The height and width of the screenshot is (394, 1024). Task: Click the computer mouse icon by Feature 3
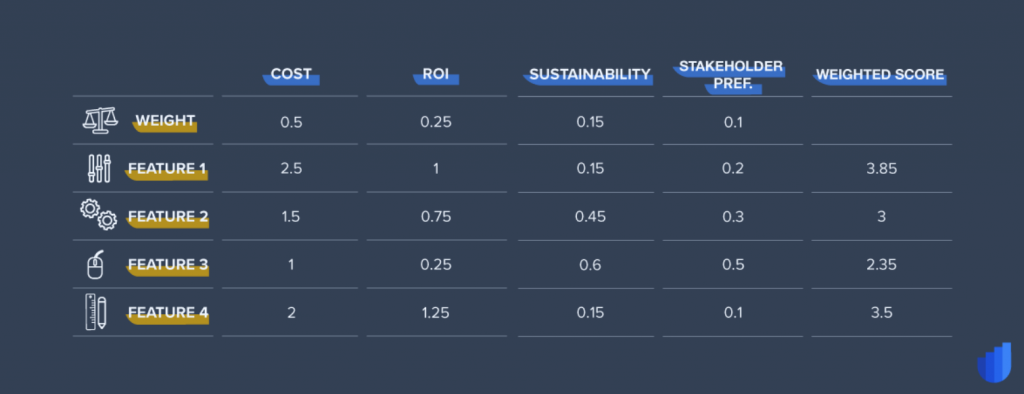95,264
